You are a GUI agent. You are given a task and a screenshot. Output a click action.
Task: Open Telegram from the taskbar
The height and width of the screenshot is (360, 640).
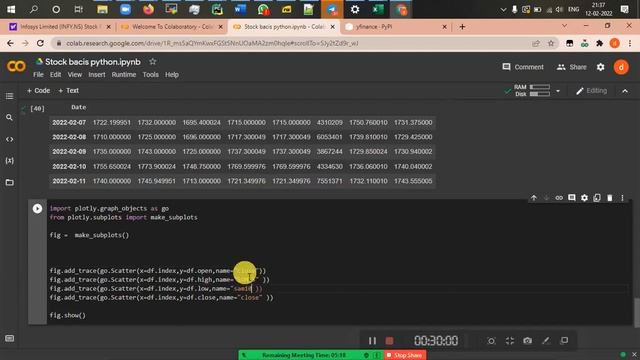click(x=332, y=9)
